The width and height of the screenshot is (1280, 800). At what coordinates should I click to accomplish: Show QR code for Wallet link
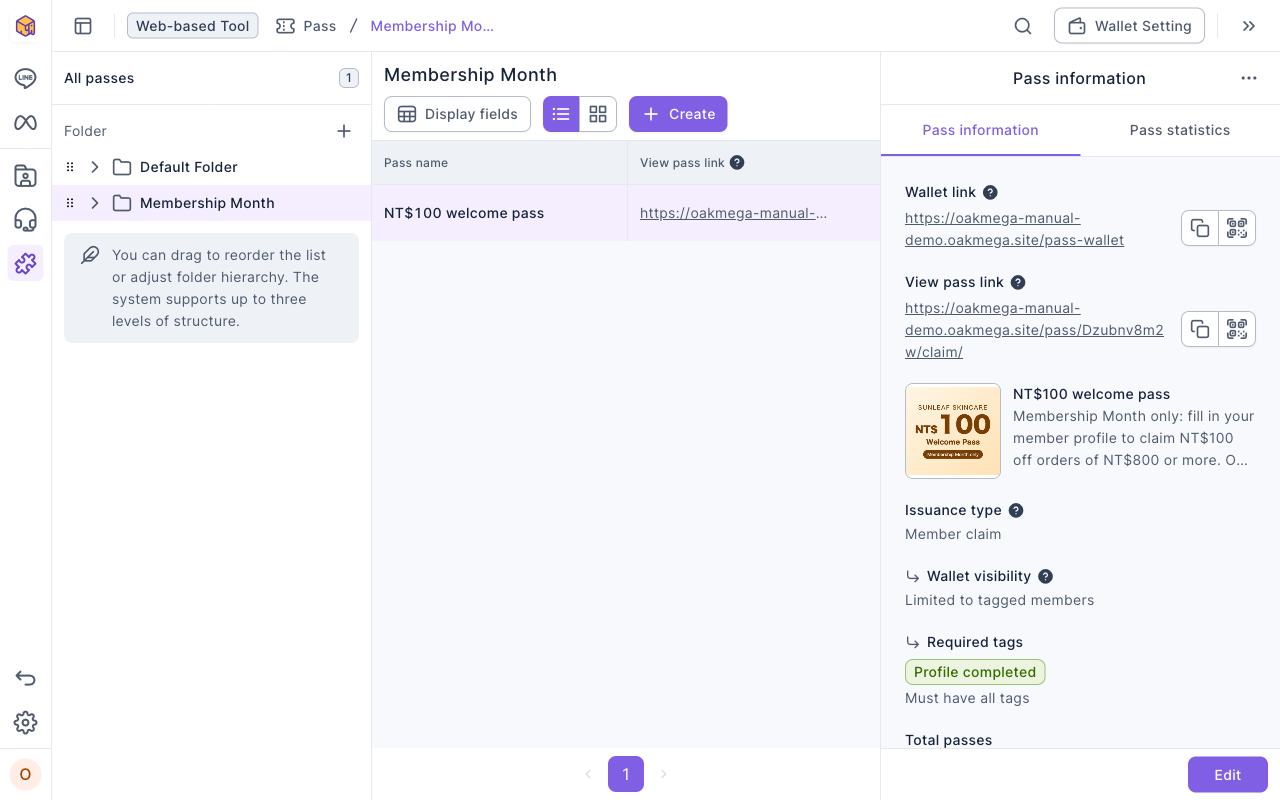[x=1237, y=229]
